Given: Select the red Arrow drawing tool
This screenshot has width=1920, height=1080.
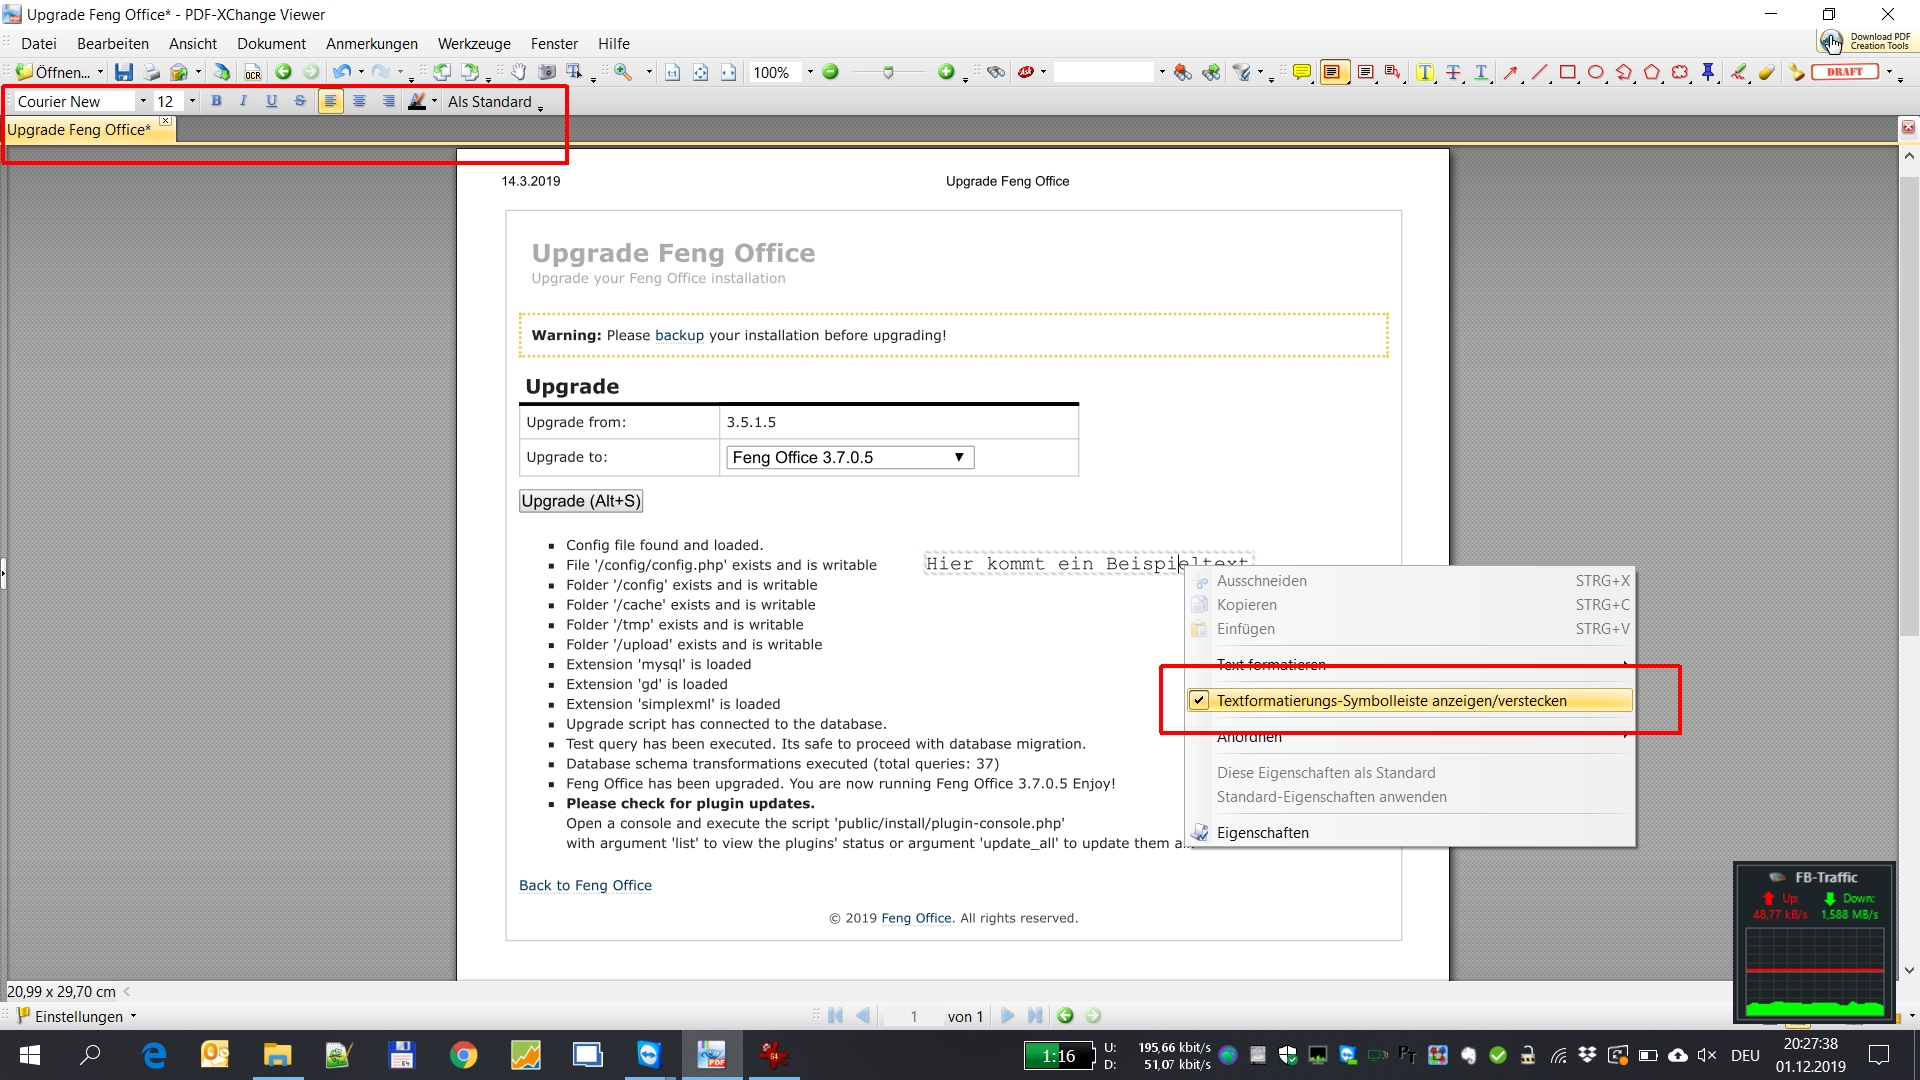Looking at the screenshot, I should [x=1511, y=72].
